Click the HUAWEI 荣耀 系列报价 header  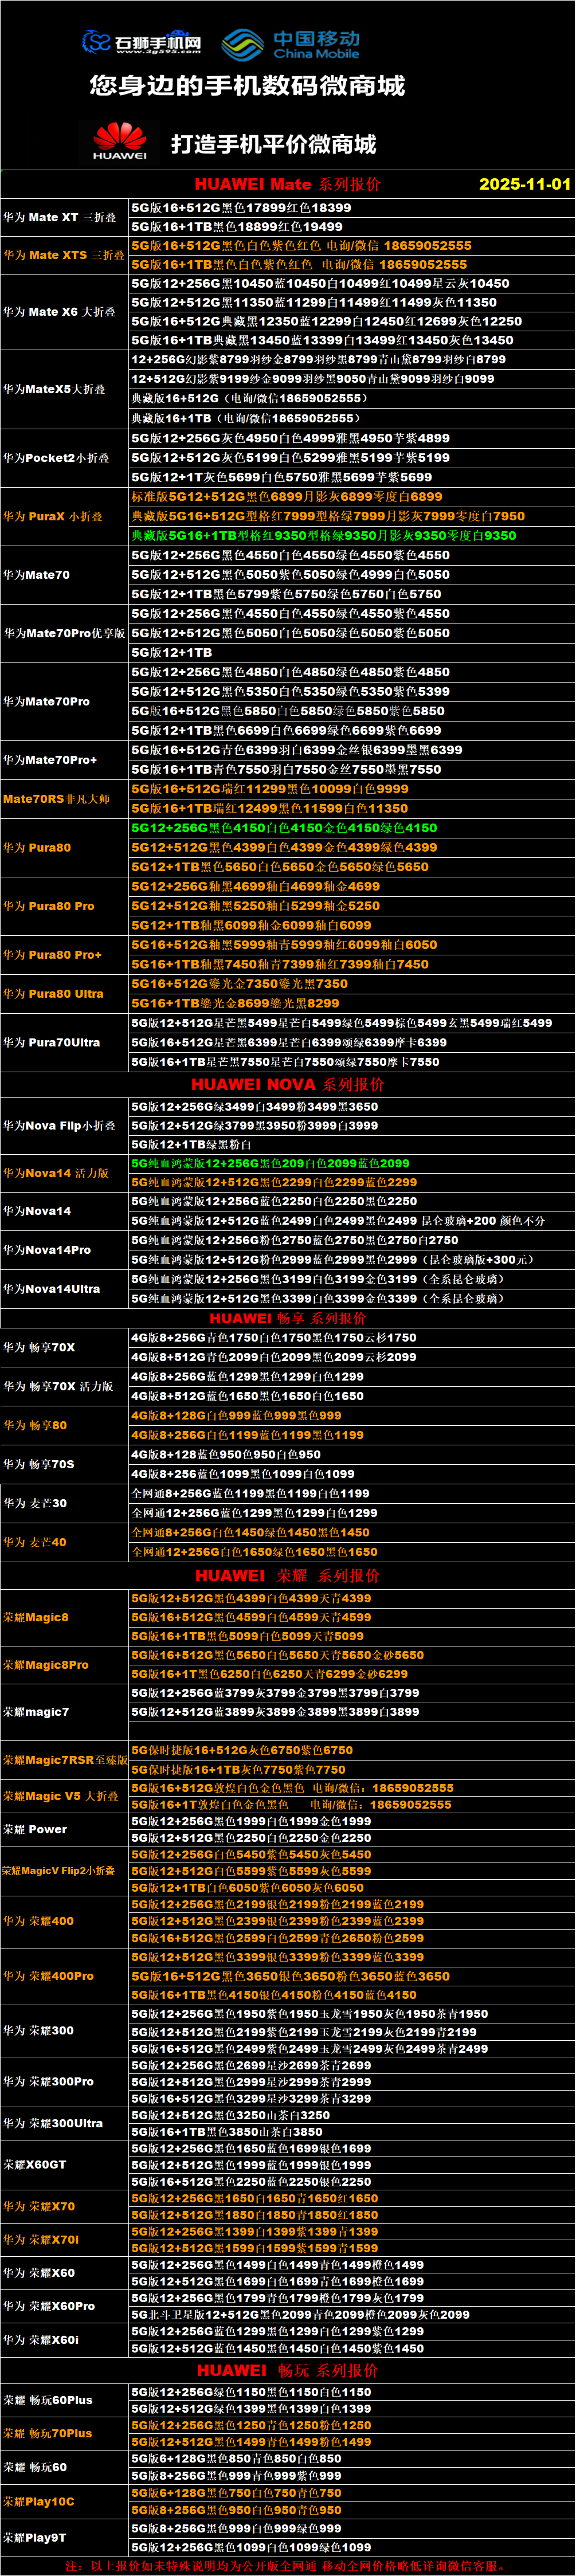[287, 1575]
